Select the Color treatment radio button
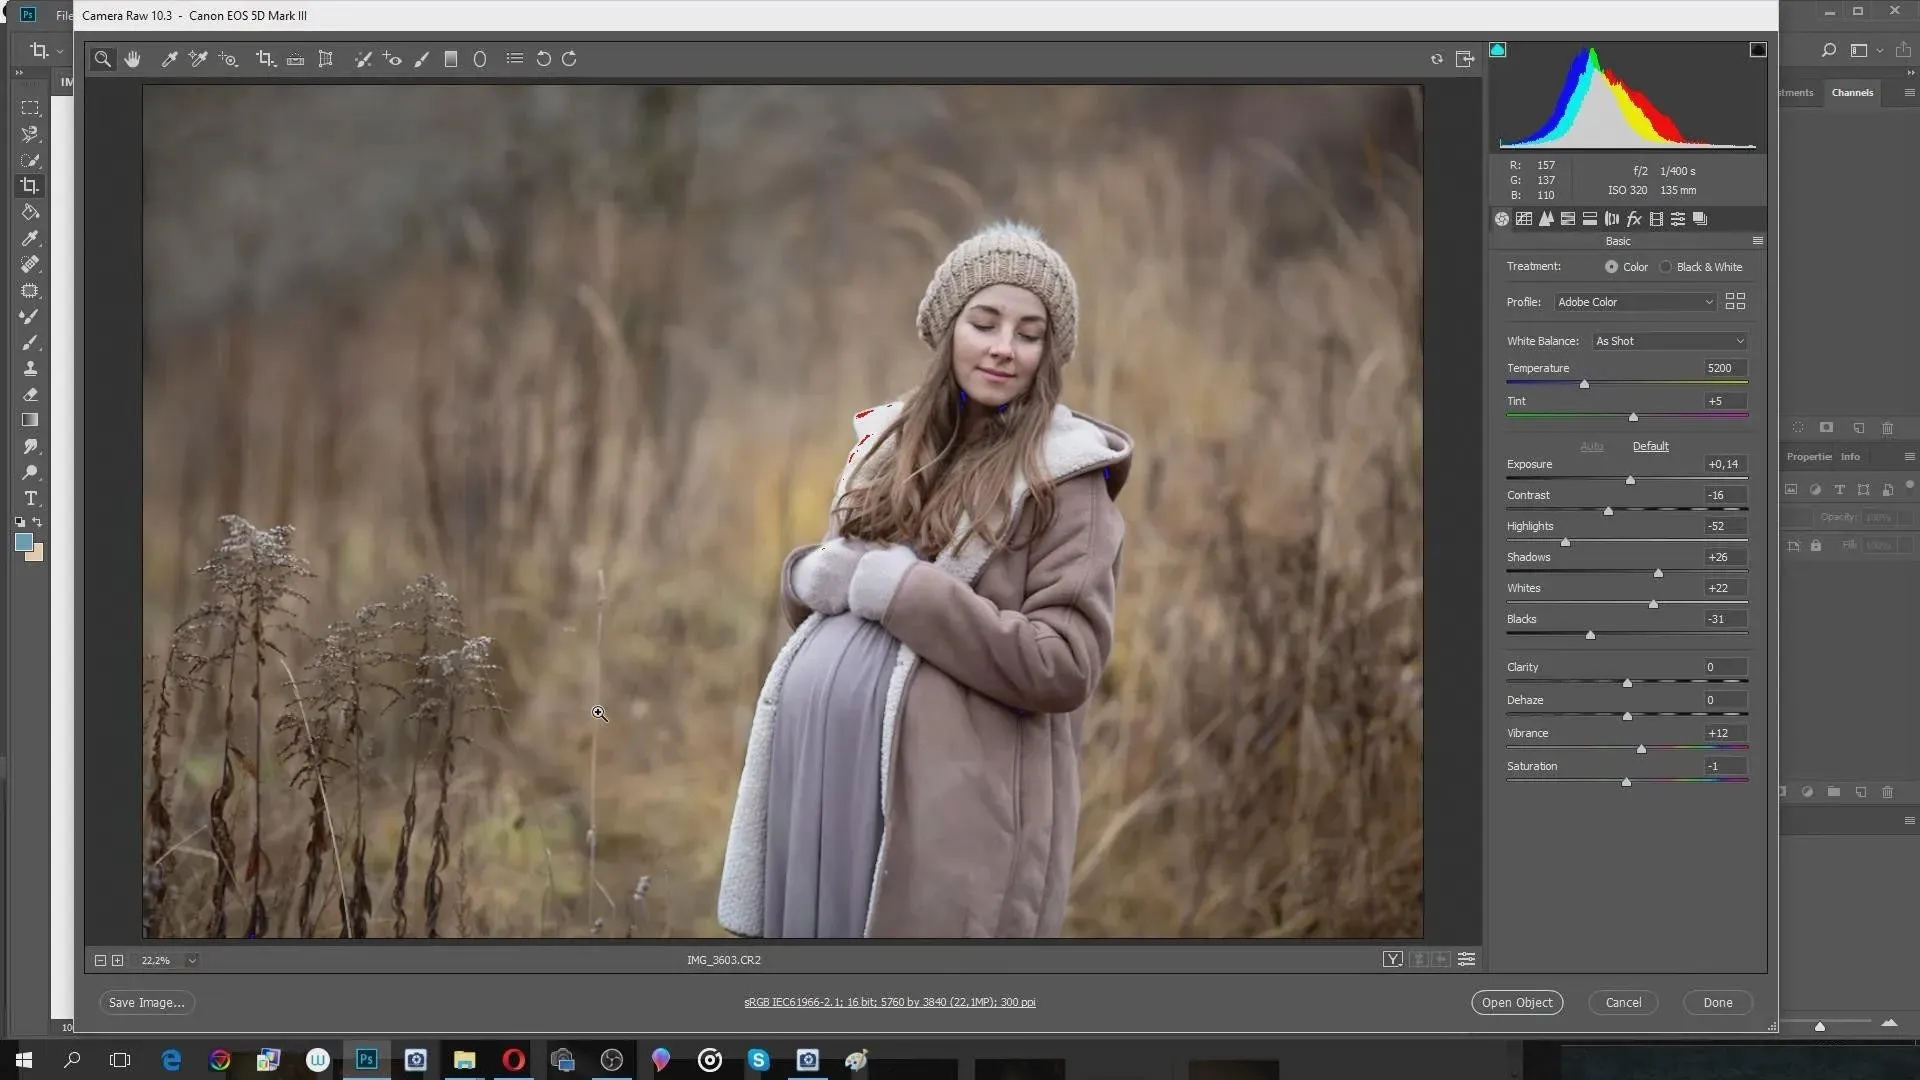The image size is (1920, 1080). [x=1611, y=267]
